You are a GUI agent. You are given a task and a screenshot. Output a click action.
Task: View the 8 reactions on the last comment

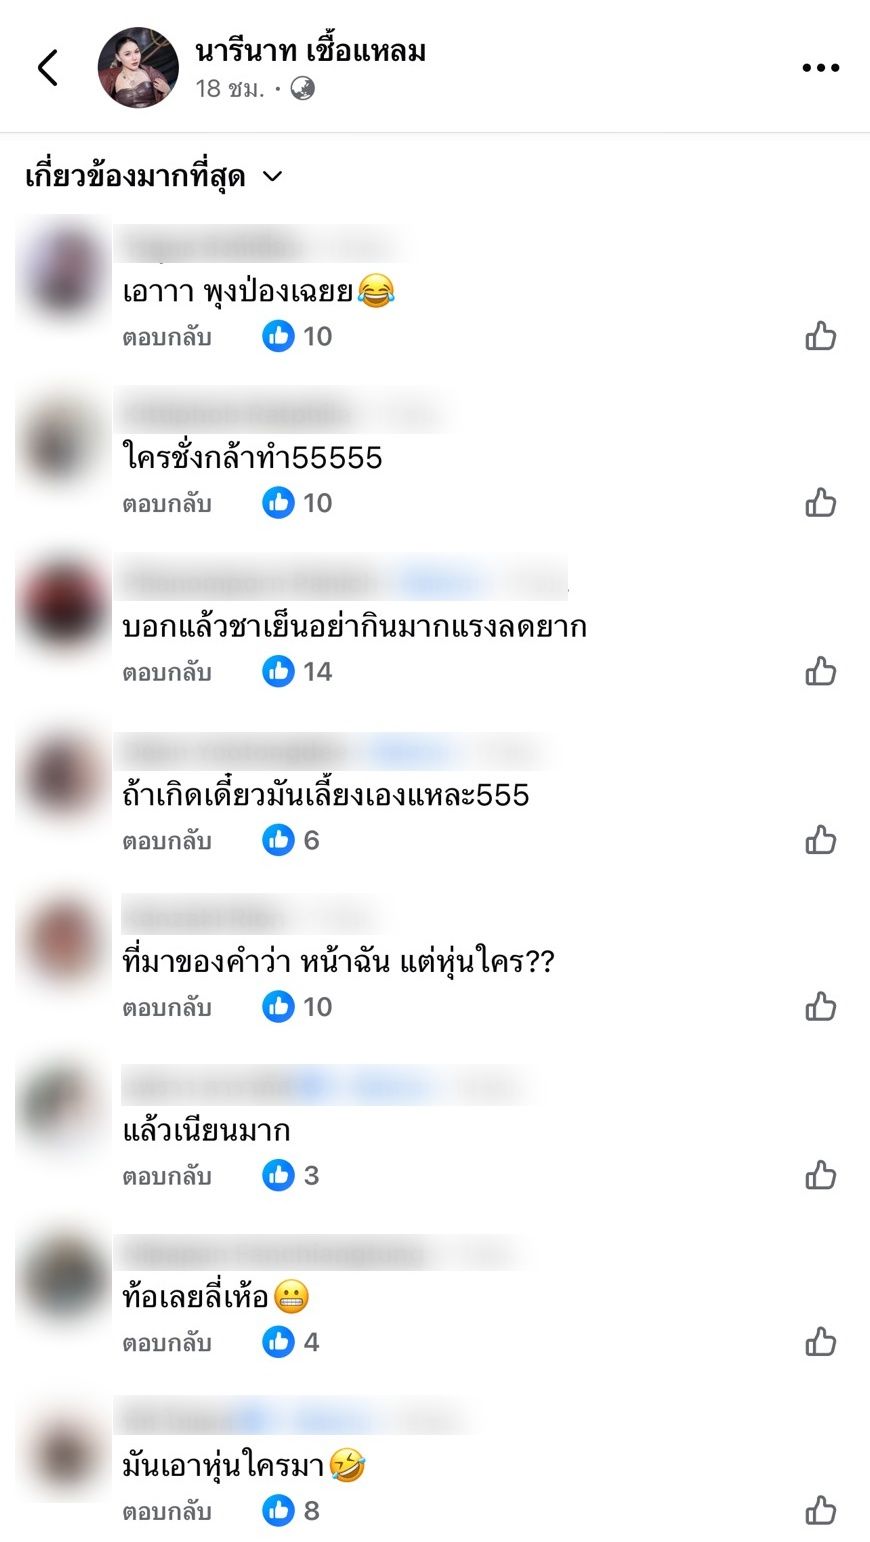click(291, 1510)
